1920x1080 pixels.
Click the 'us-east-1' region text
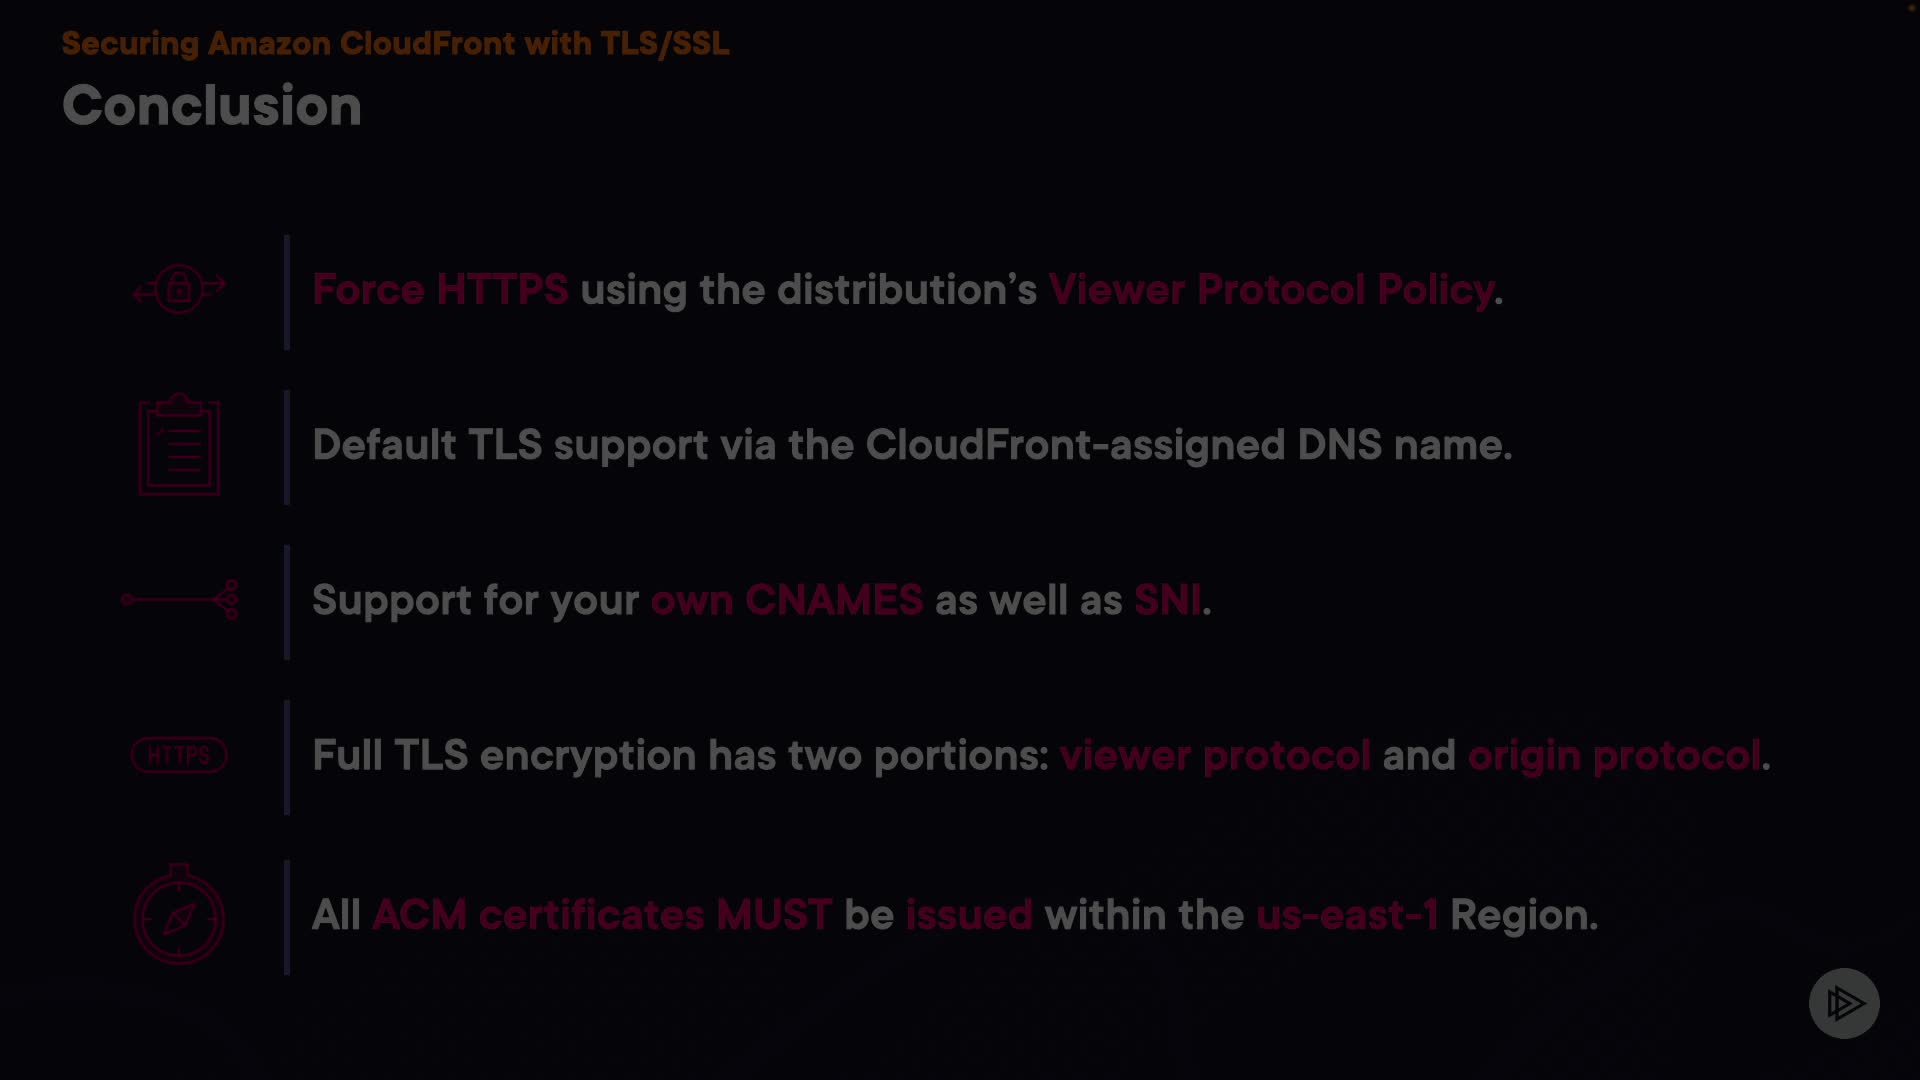1346,915
